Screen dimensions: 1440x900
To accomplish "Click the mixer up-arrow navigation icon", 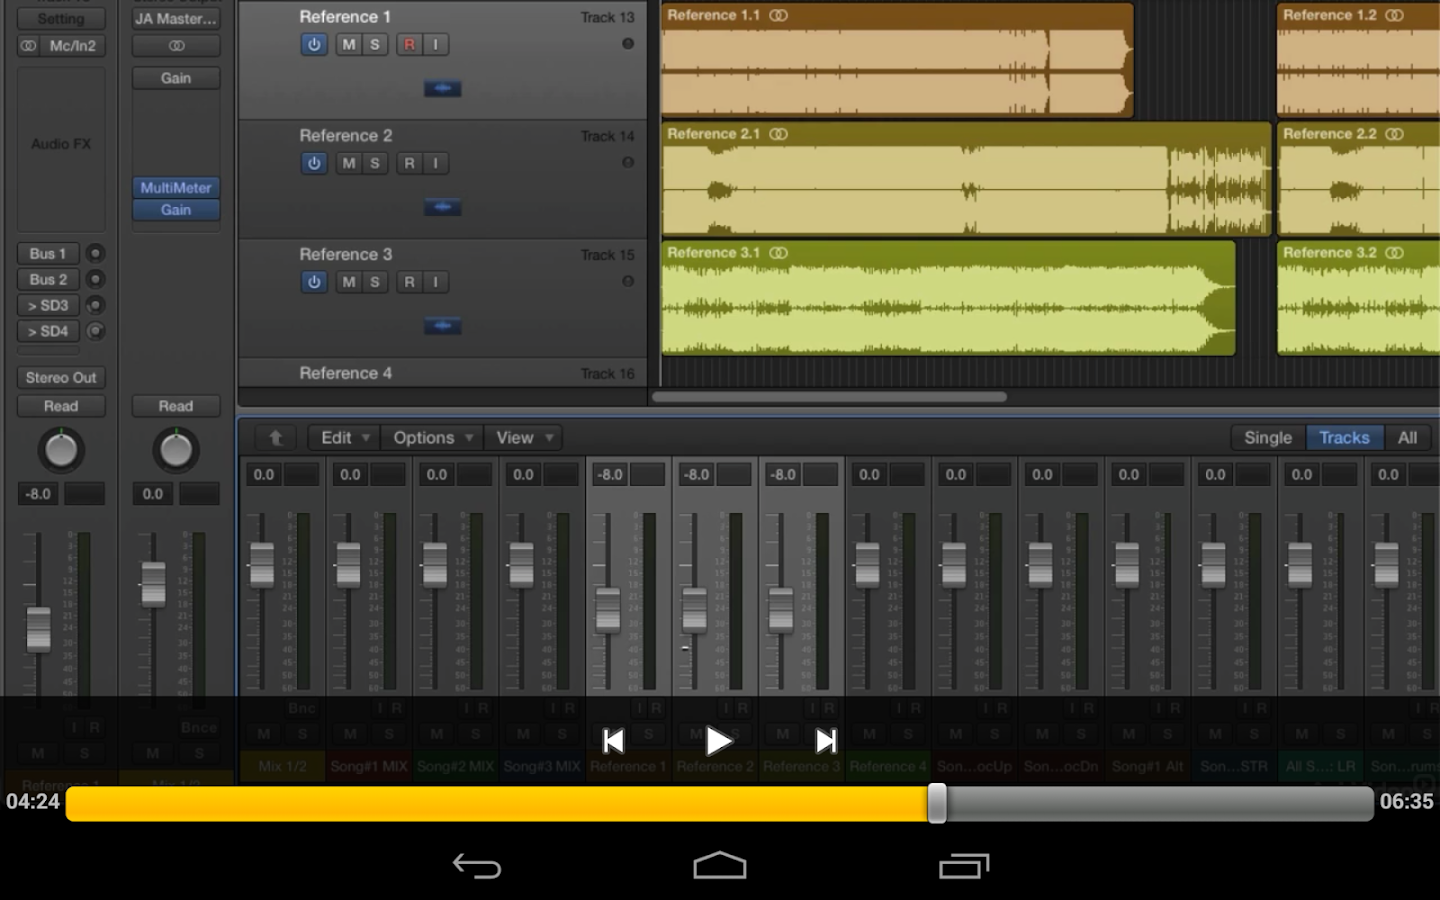I will (x=275, y=438).
